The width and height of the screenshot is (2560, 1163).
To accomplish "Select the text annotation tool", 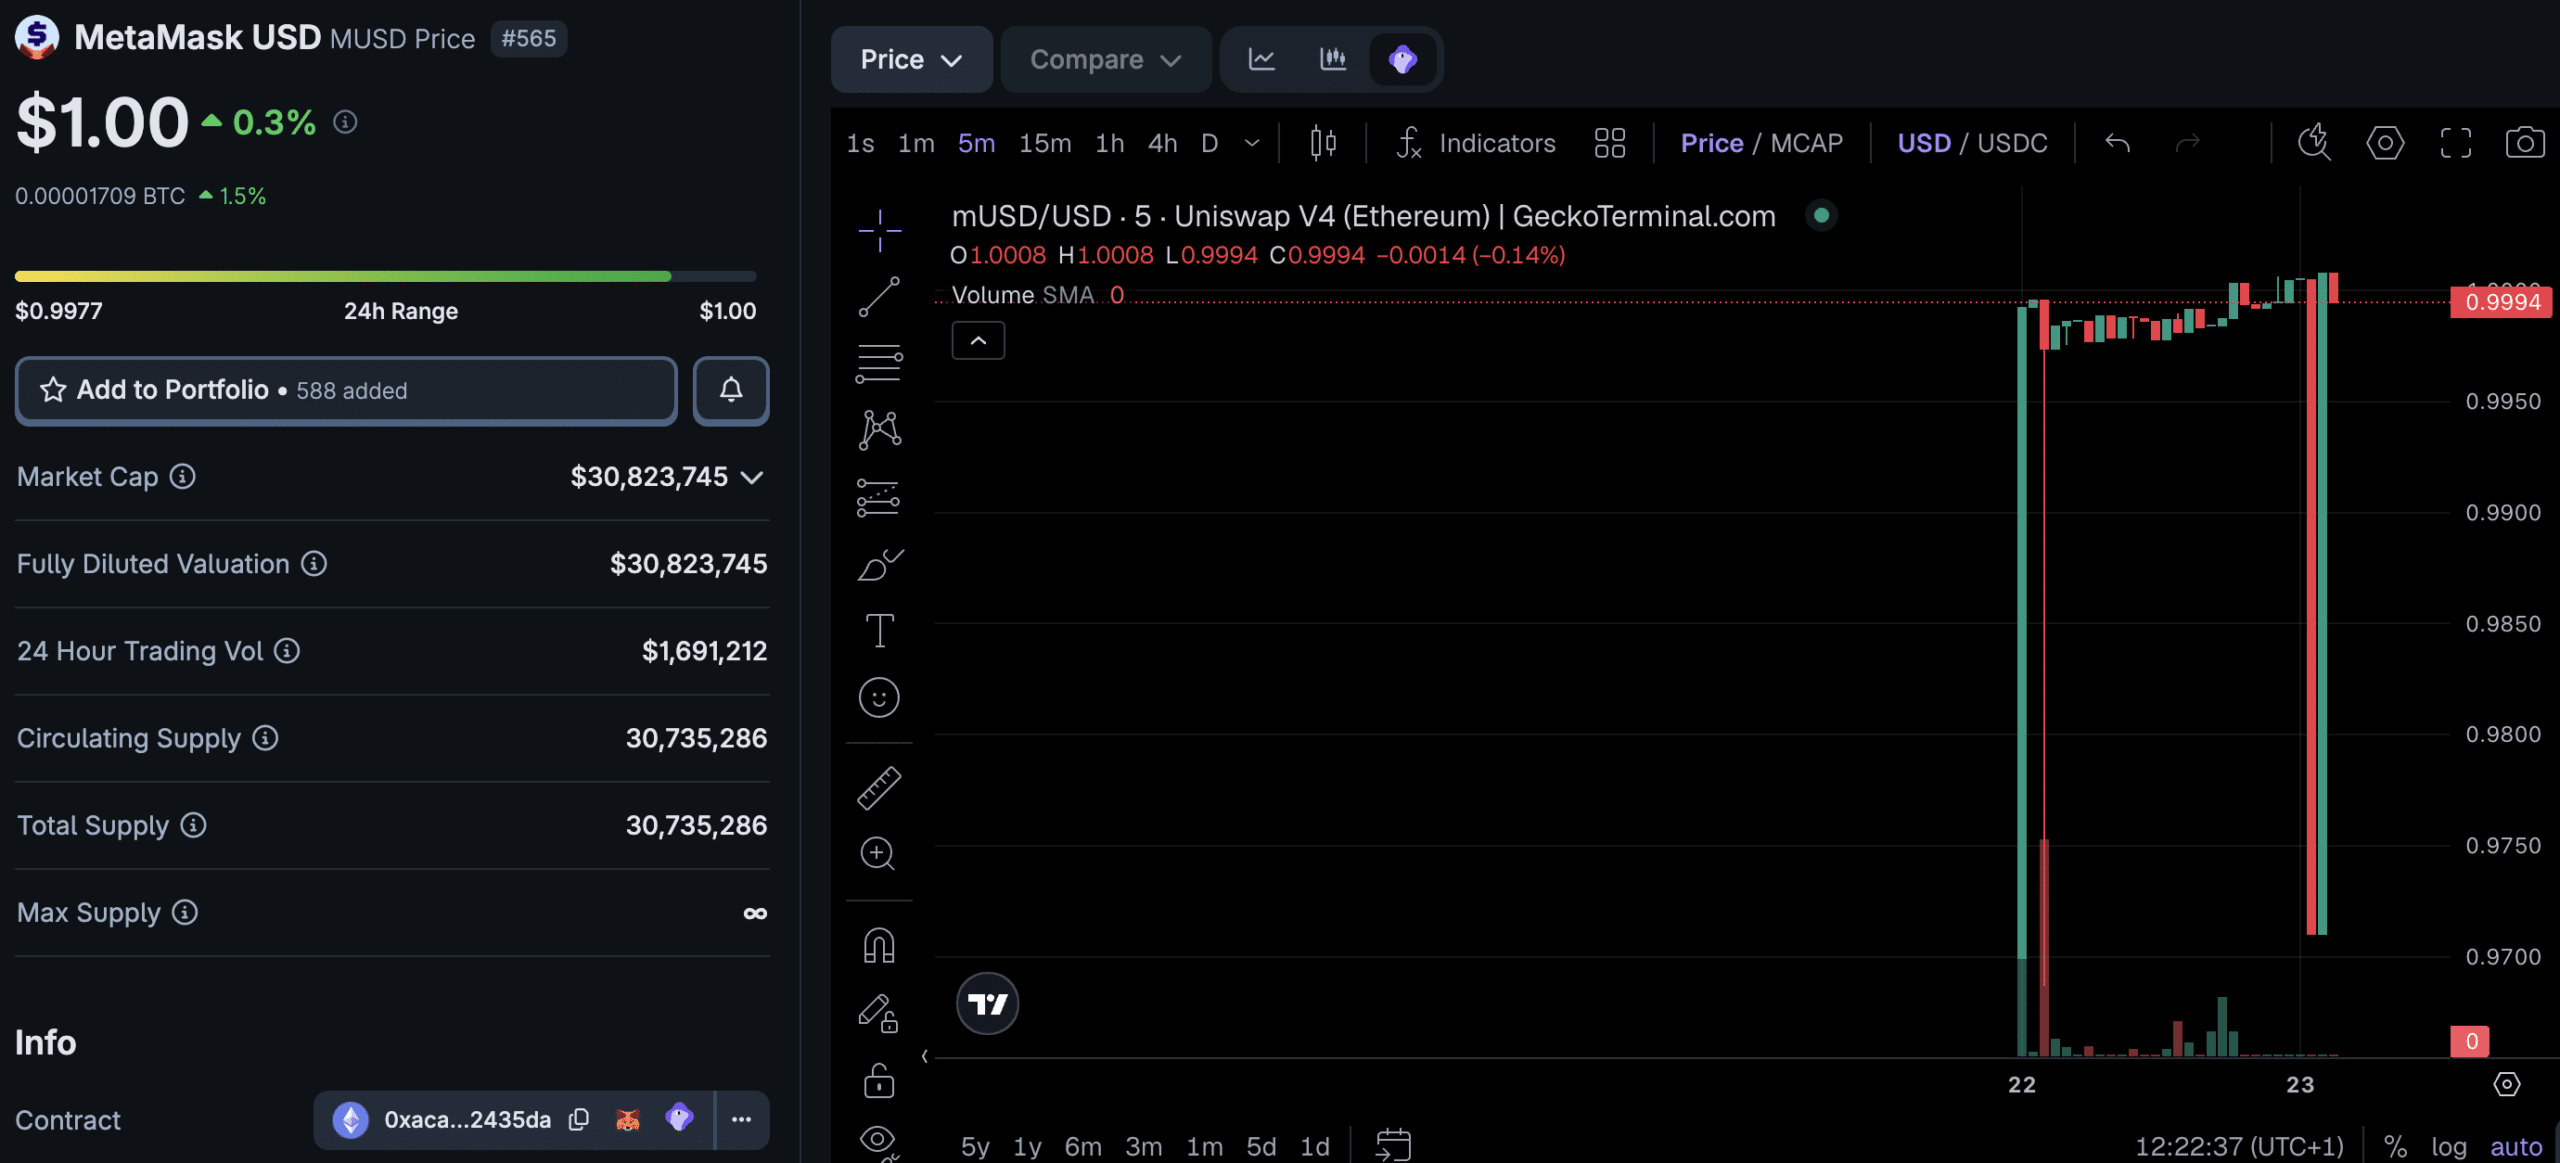I will coord(879,631).
